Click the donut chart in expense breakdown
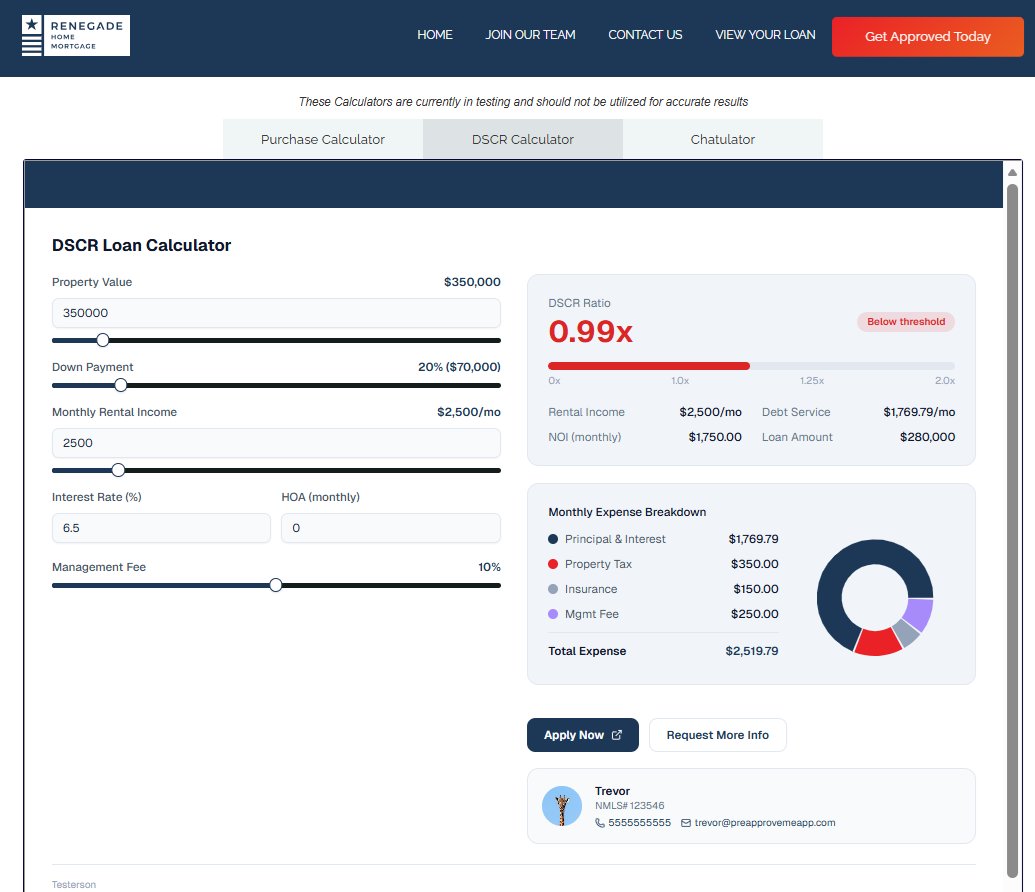The image size is (1035, 892). pyautogui.click(x=875, y=598)
